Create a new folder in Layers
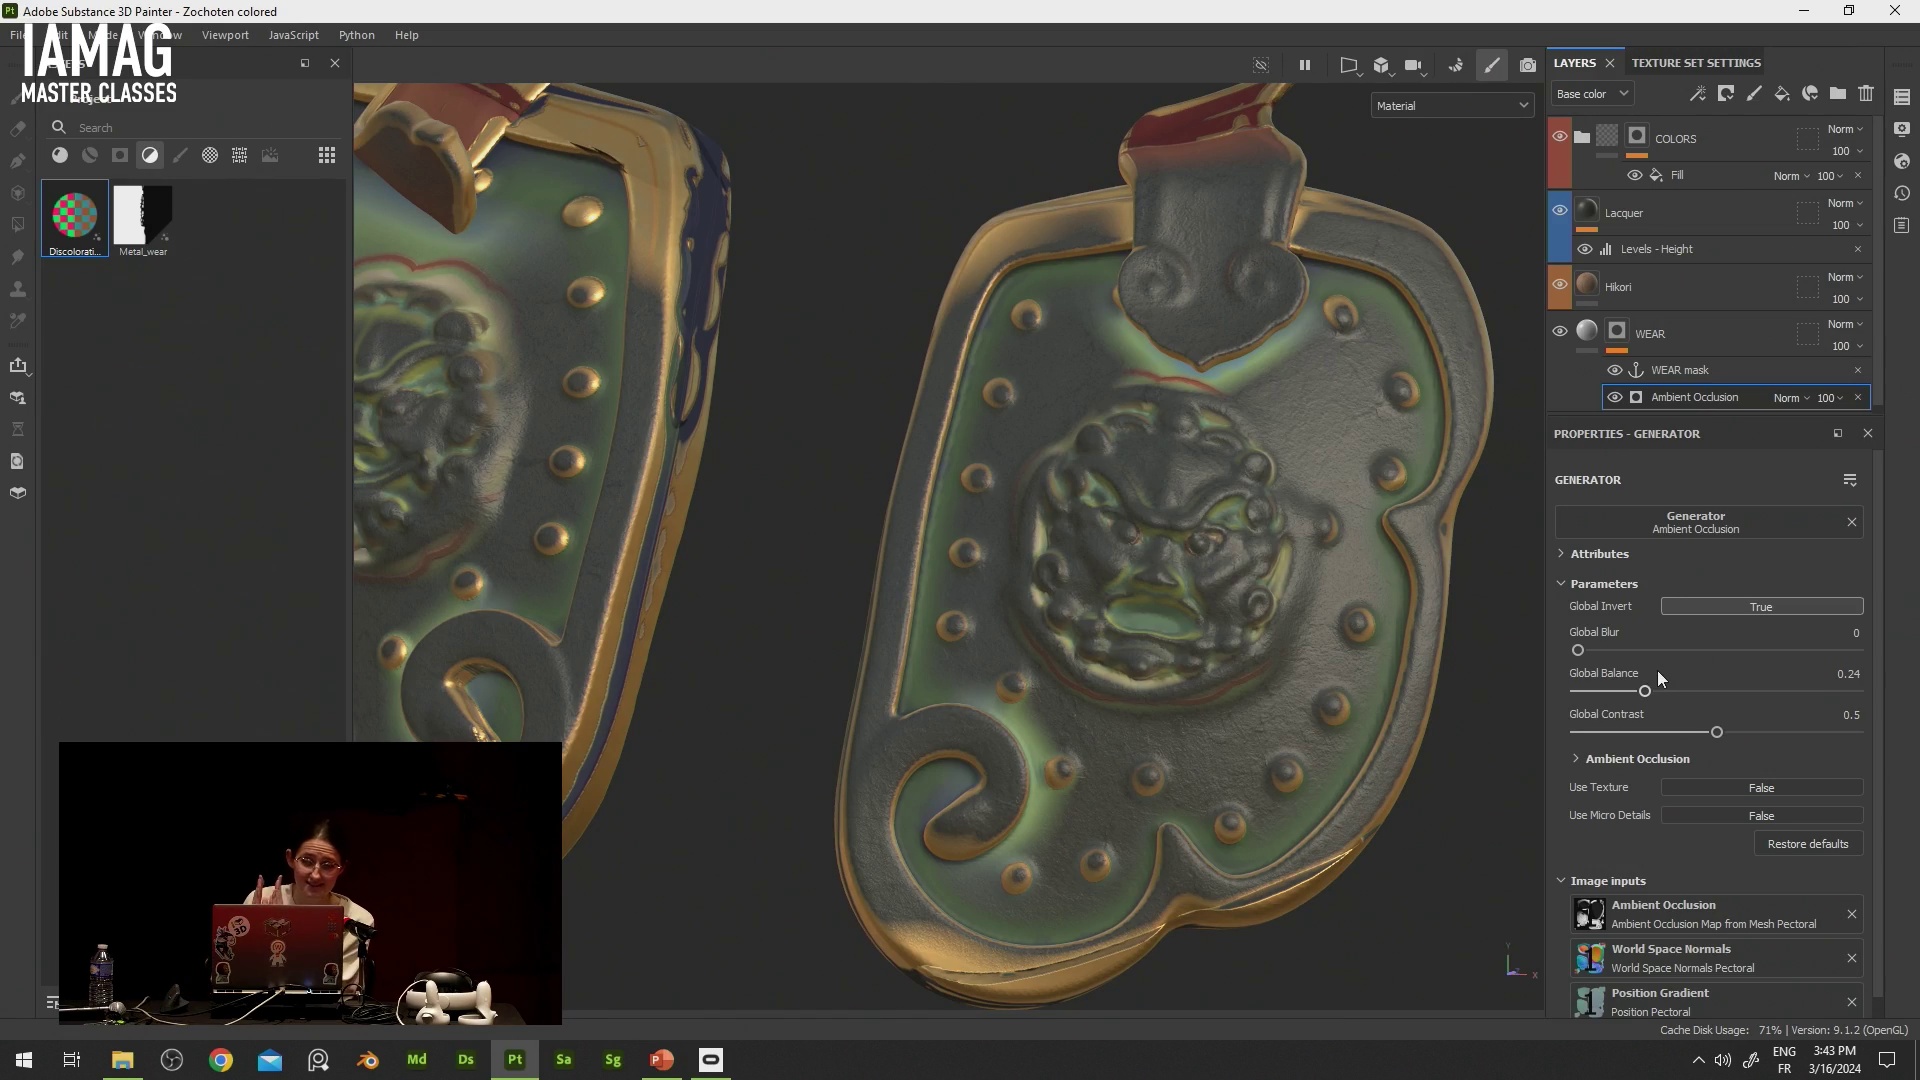The width and height of the screenshot is (1920, 1080). [1838, 94]
